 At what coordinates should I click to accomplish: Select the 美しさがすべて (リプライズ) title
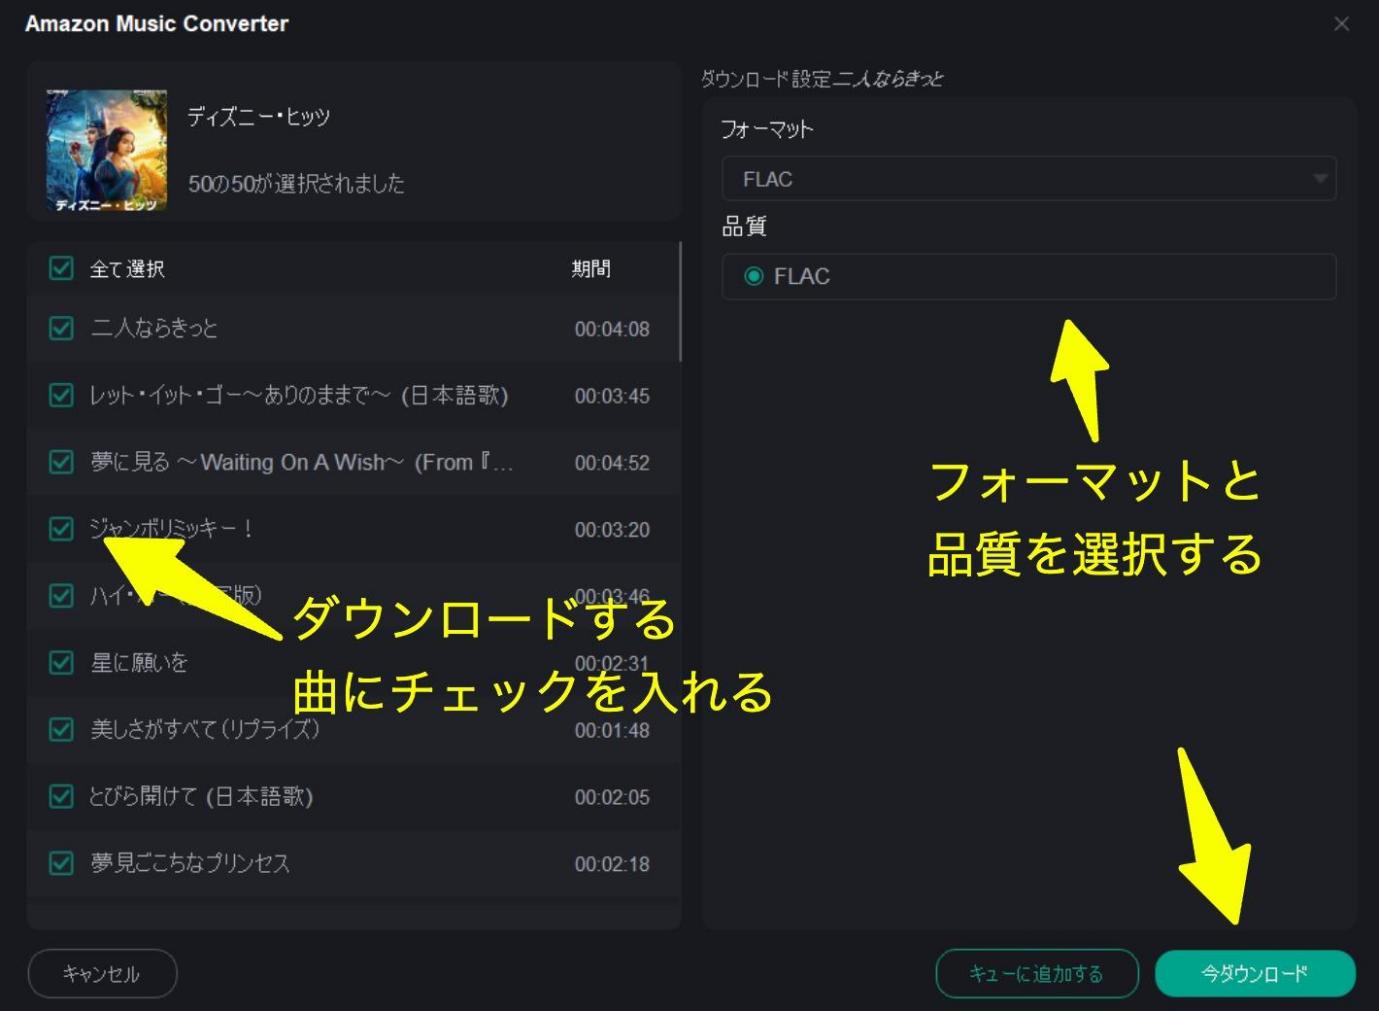click(x=205, y=729)
